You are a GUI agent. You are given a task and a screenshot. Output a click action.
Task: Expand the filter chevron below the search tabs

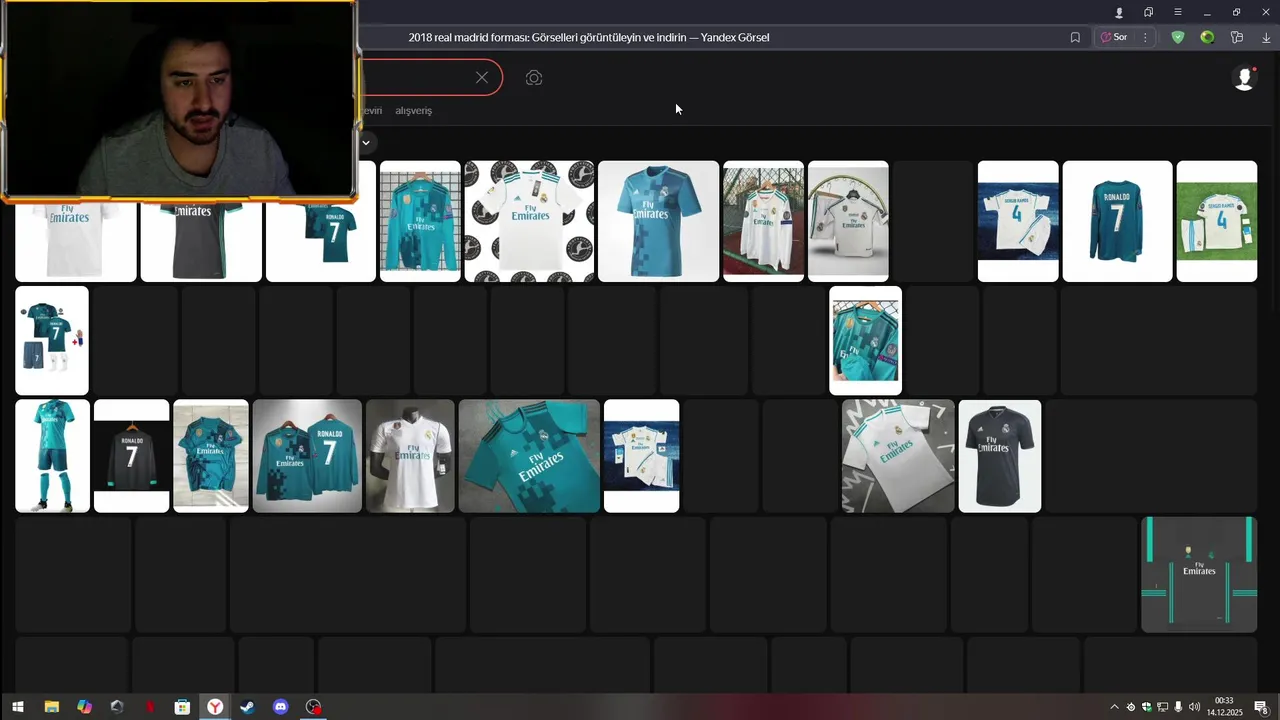pos(366,142)
